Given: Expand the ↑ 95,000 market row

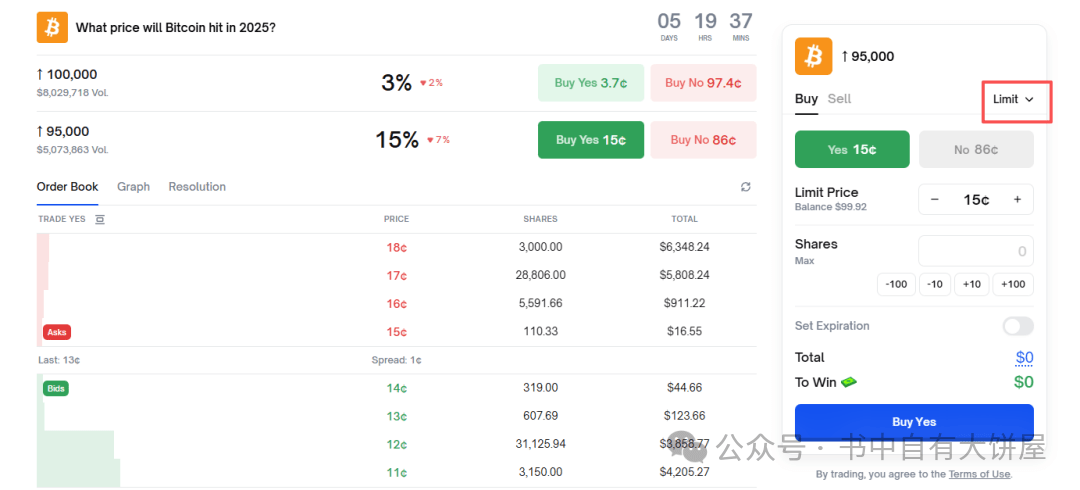Looking at the screenshot, I should pyautogui.click(x=396, y=140).
